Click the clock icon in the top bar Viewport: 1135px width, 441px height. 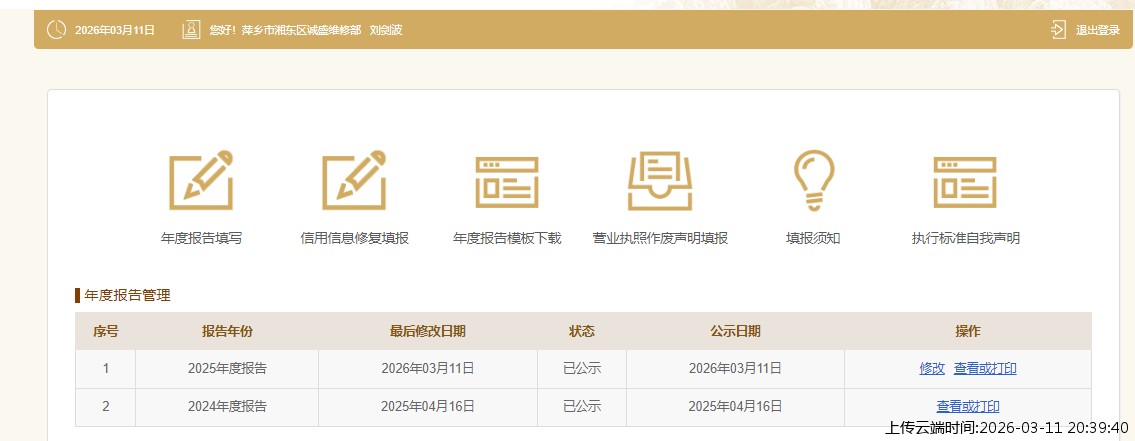tap(56, 30)
